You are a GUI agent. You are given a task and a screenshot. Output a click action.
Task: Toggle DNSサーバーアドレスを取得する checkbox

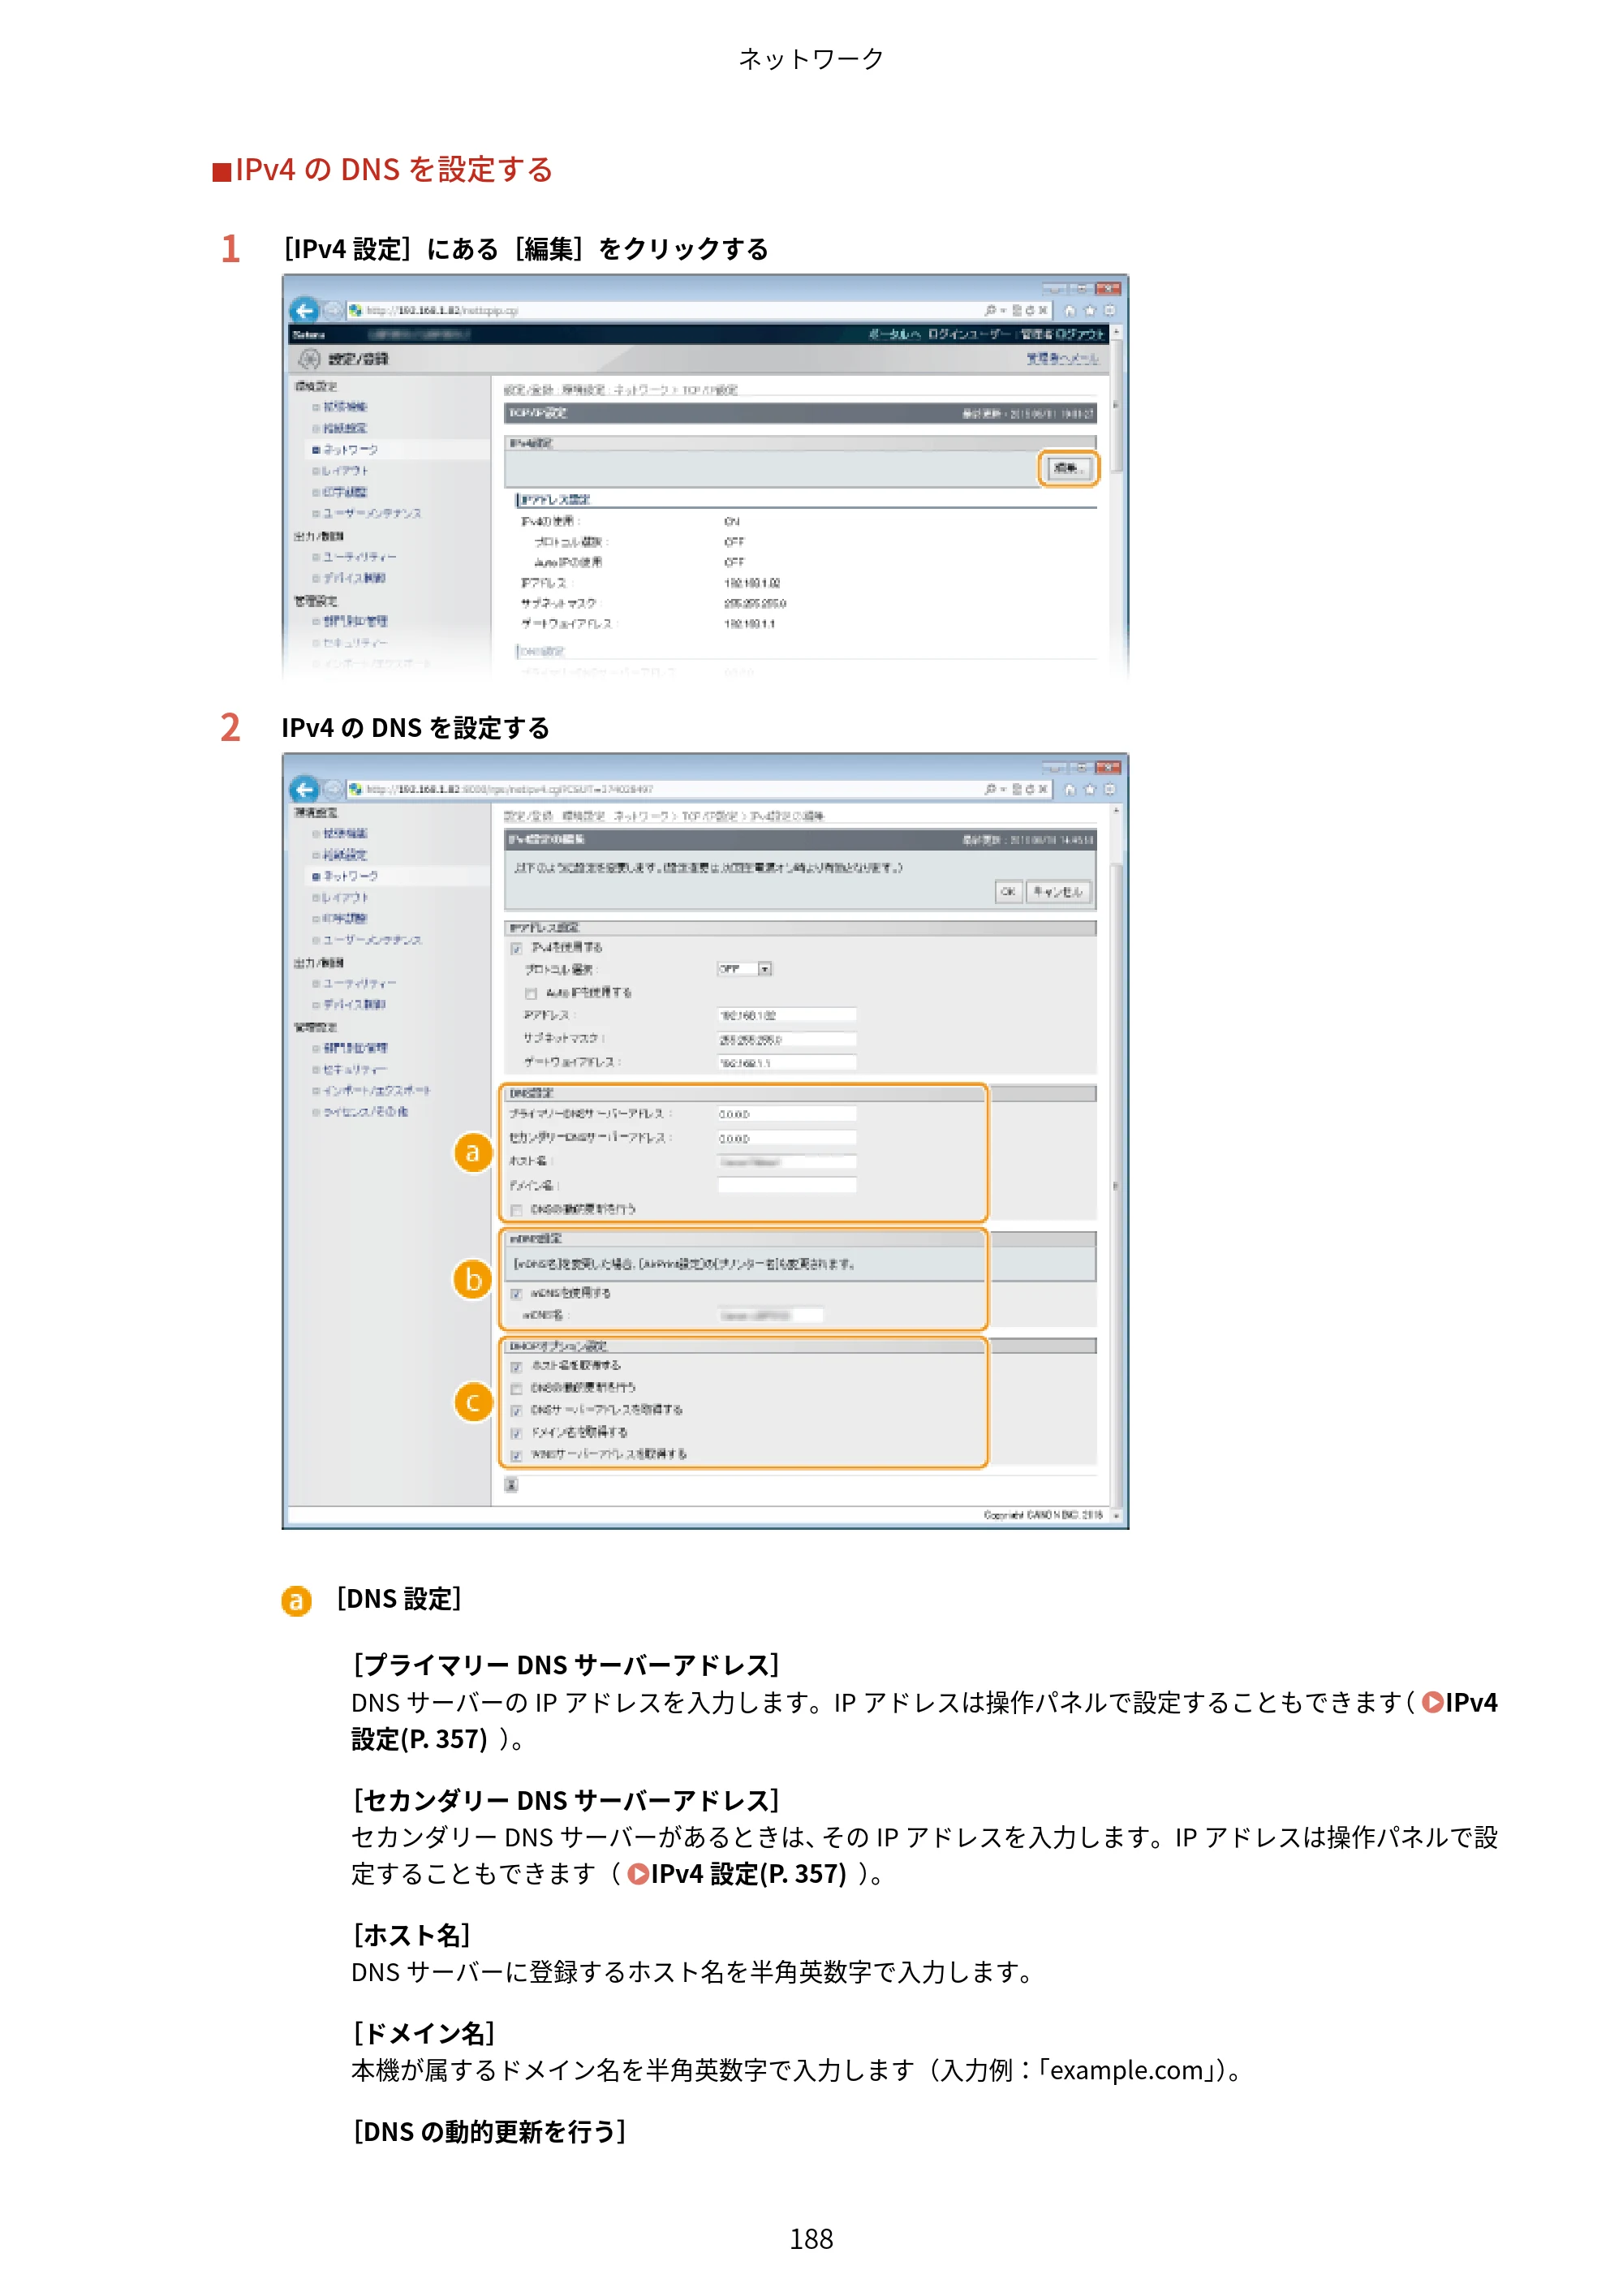(516, 1411)
